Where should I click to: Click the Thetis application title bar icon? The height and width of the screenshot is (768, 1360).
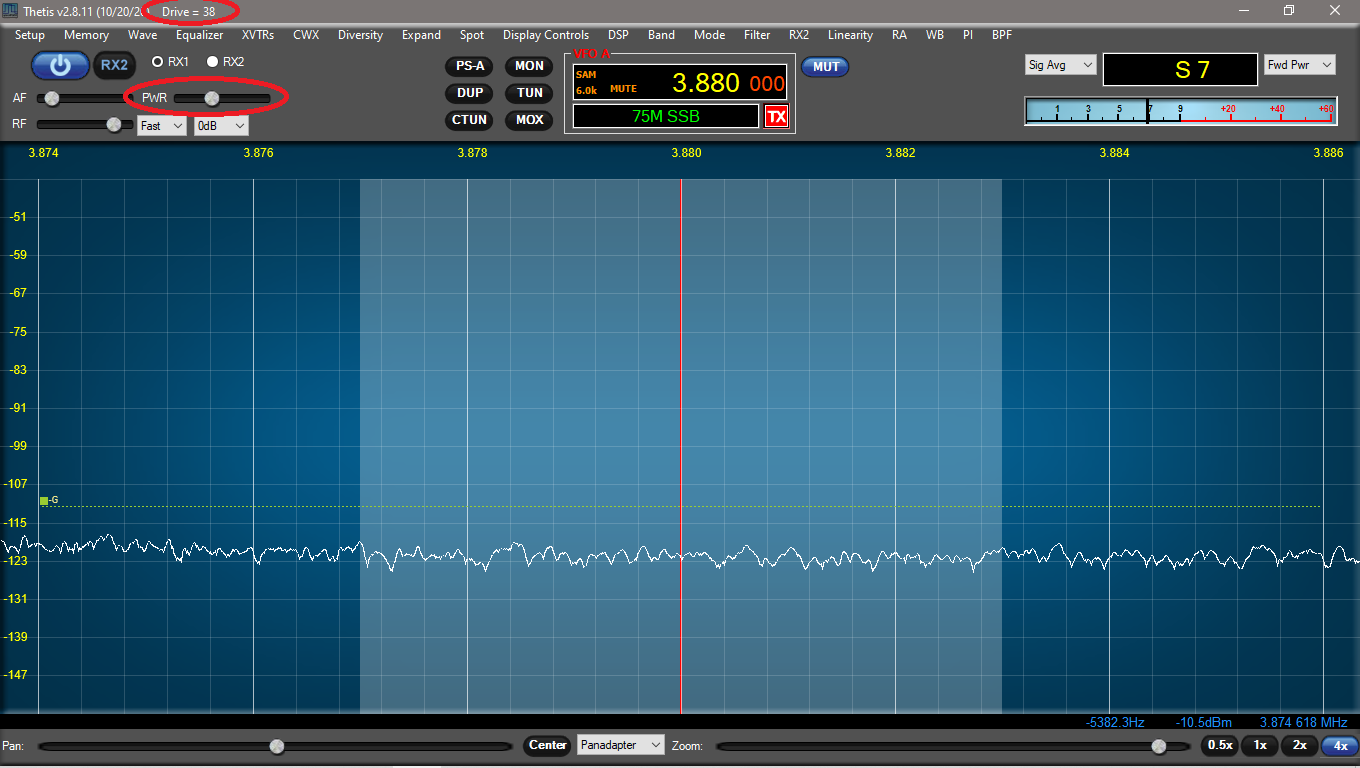12,11
